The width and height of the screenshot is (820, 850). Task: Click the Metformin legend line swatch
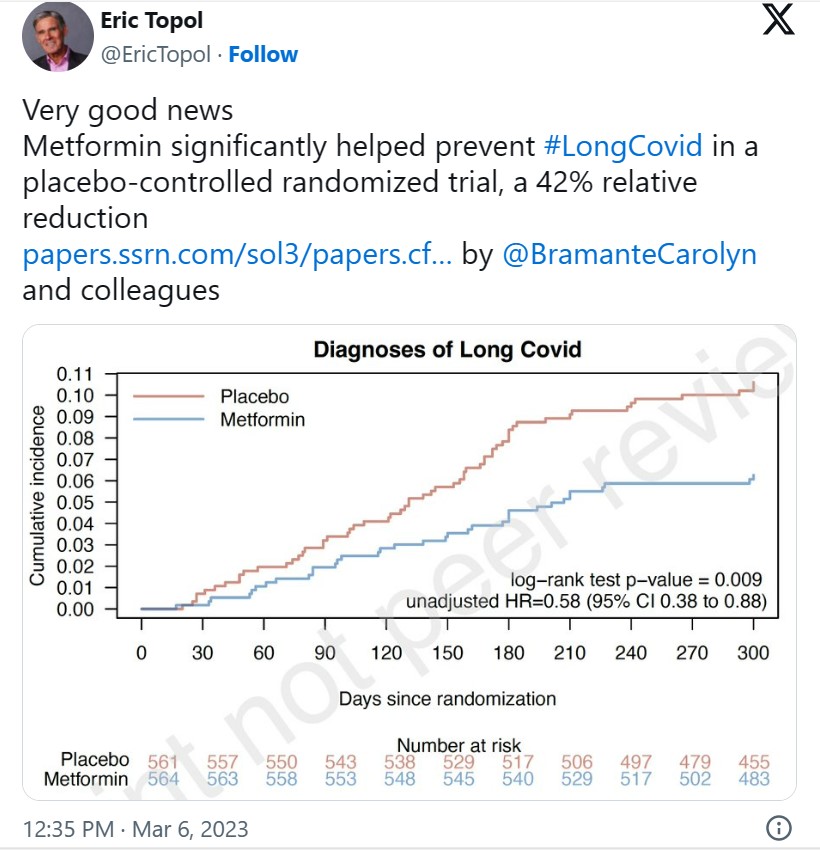coord(168,420)
